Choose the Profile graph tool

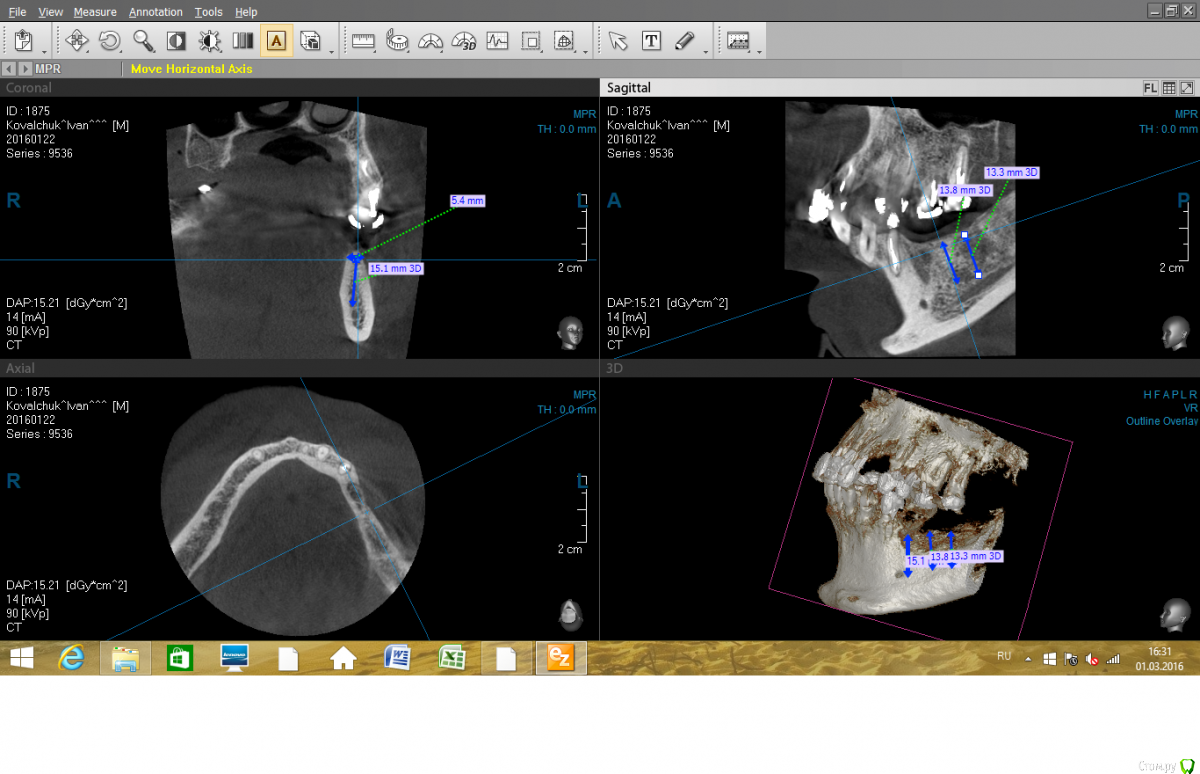click(x=497, y=41)
